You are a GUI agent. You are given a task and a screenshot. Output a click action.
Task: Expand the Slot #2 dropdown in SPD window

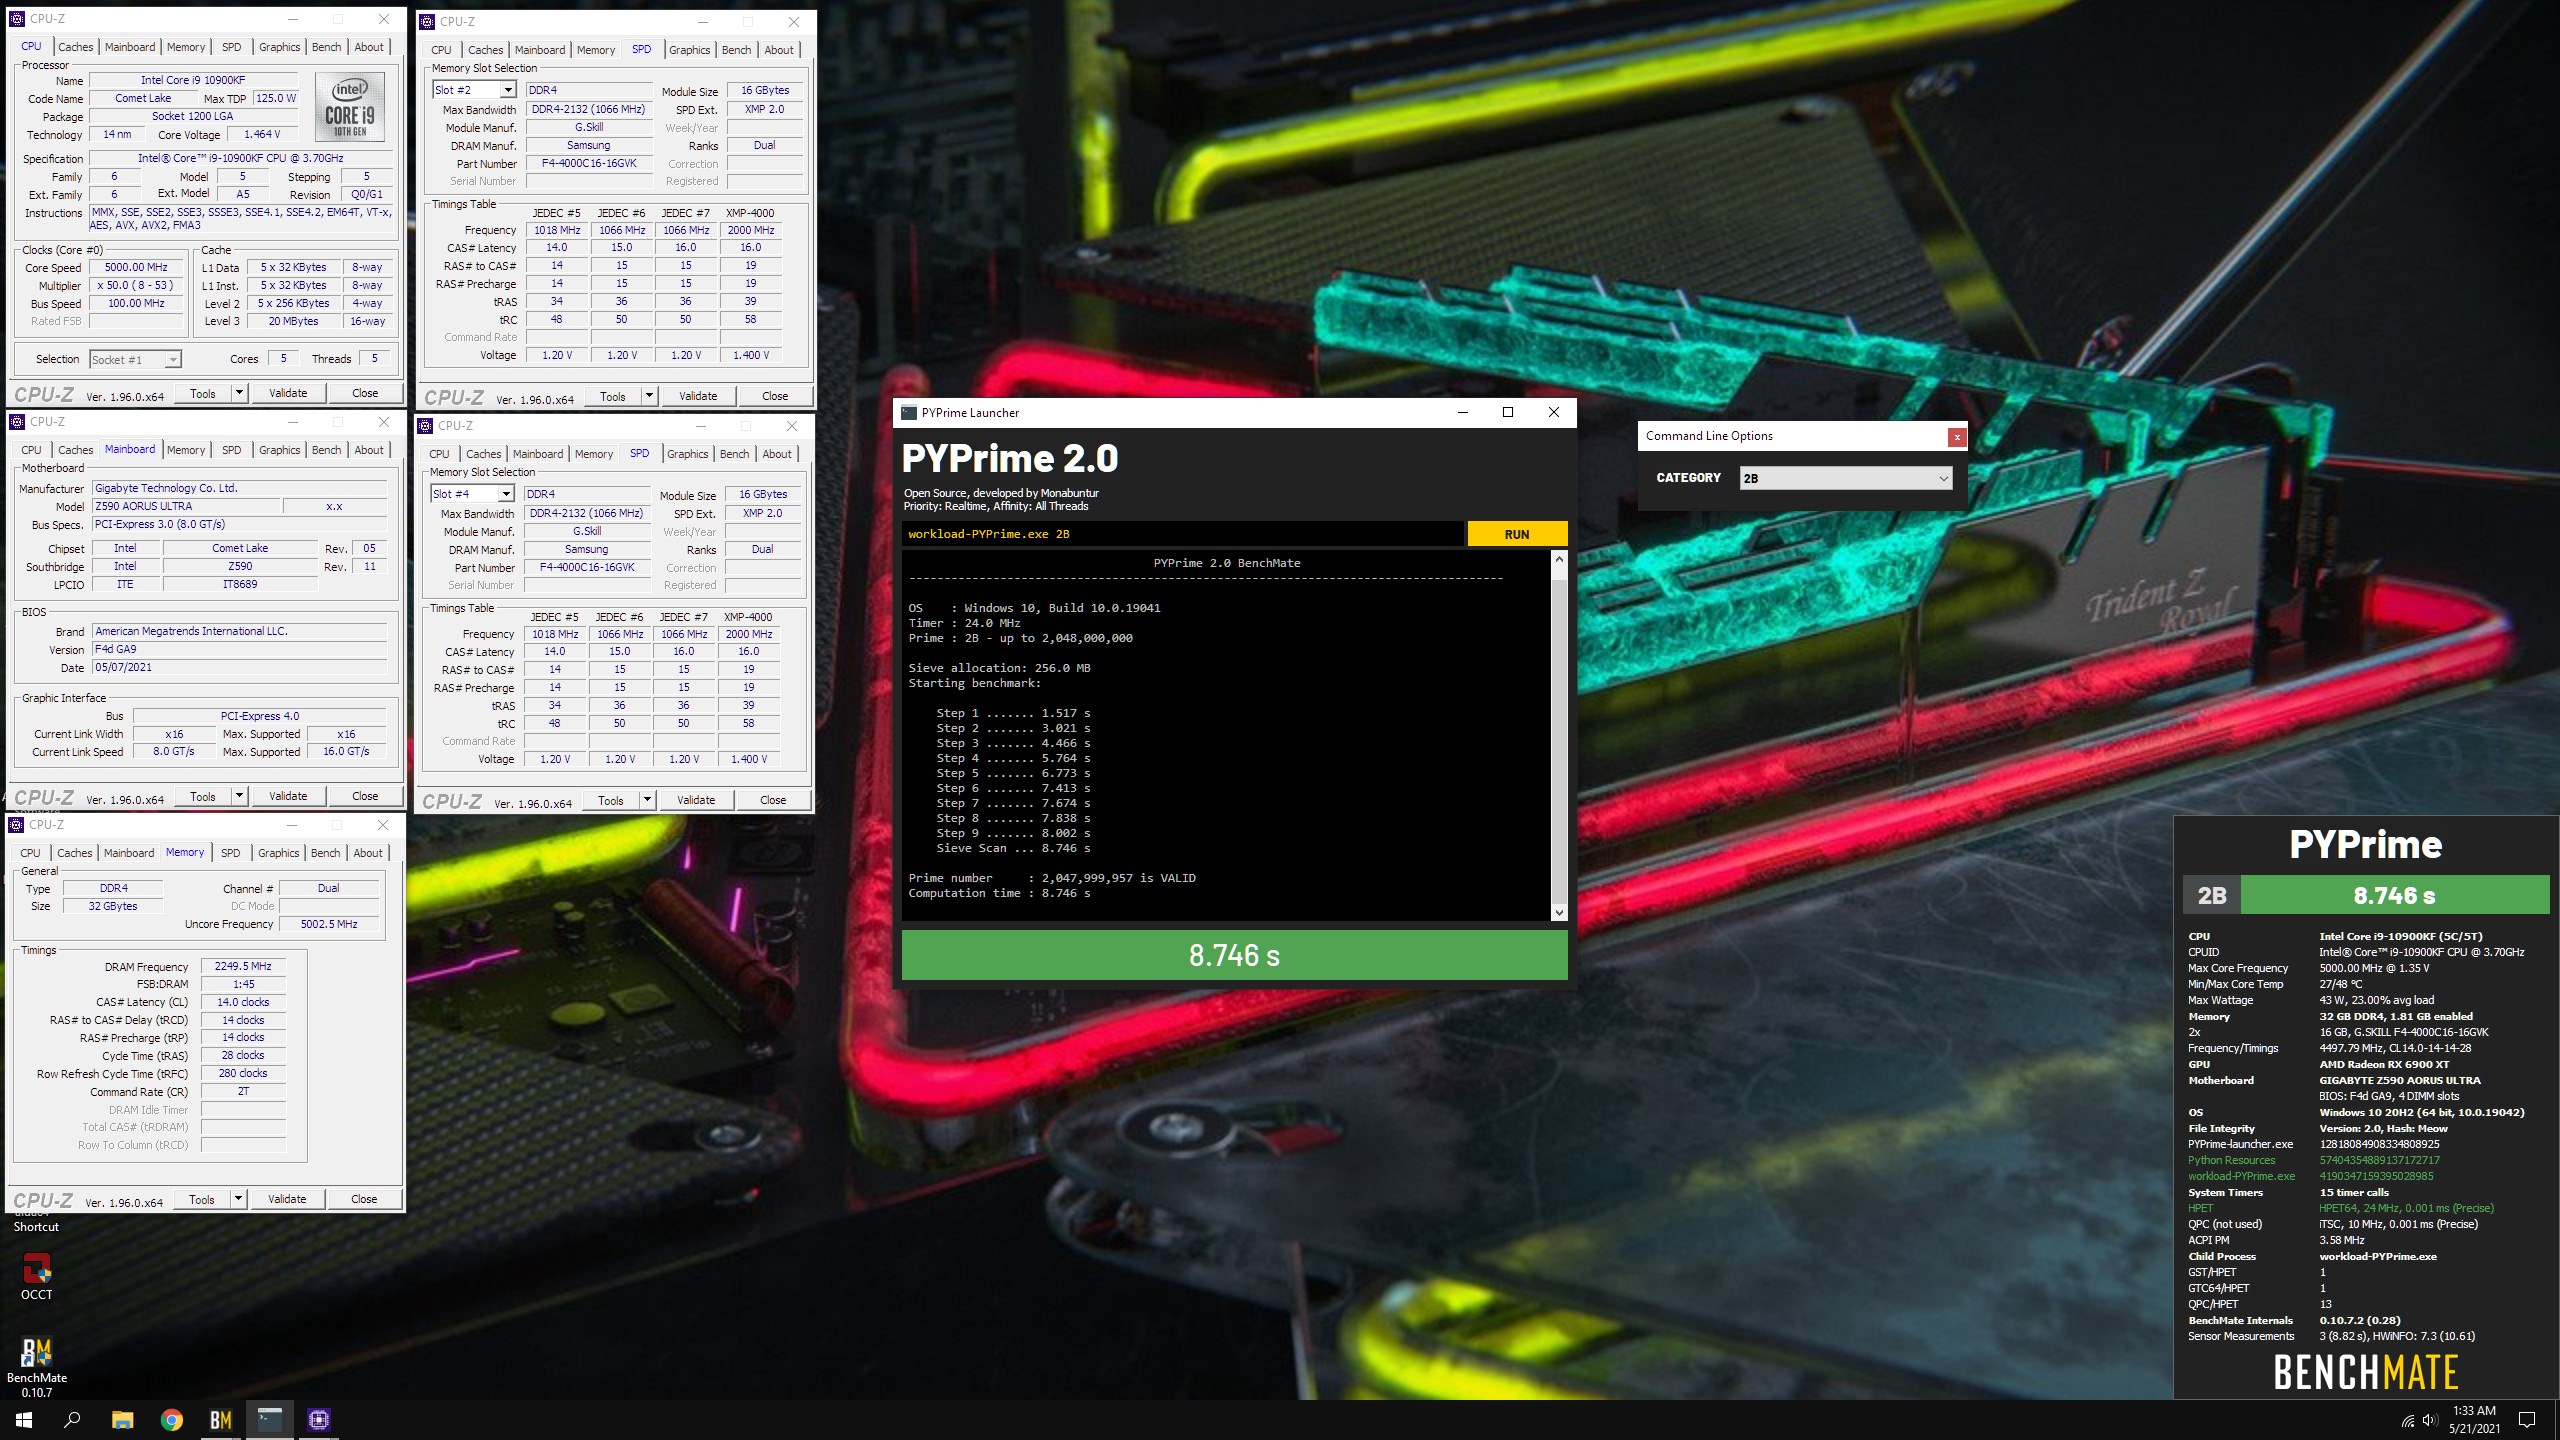508,90
